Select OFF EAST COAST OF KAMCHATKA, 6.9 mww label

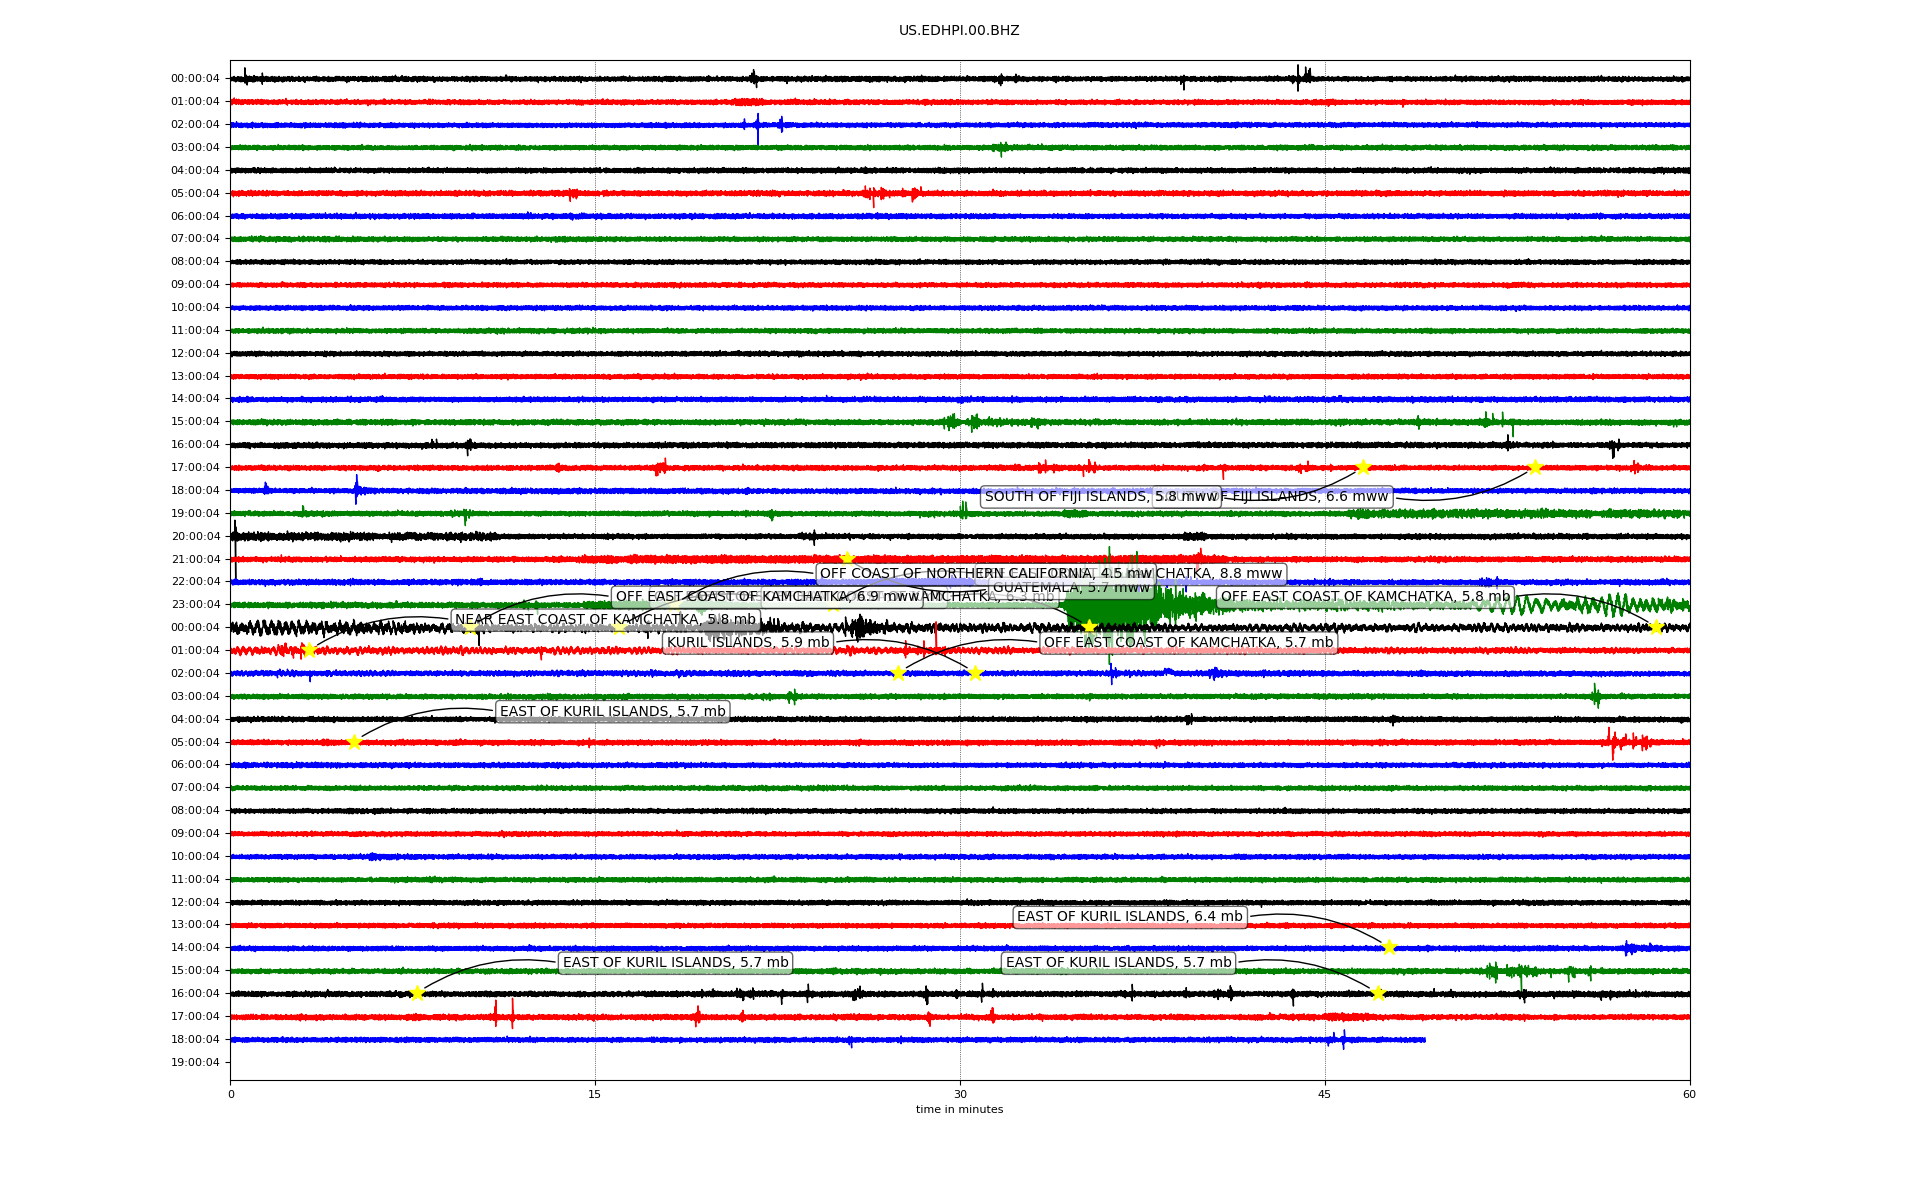coord(767,597)
